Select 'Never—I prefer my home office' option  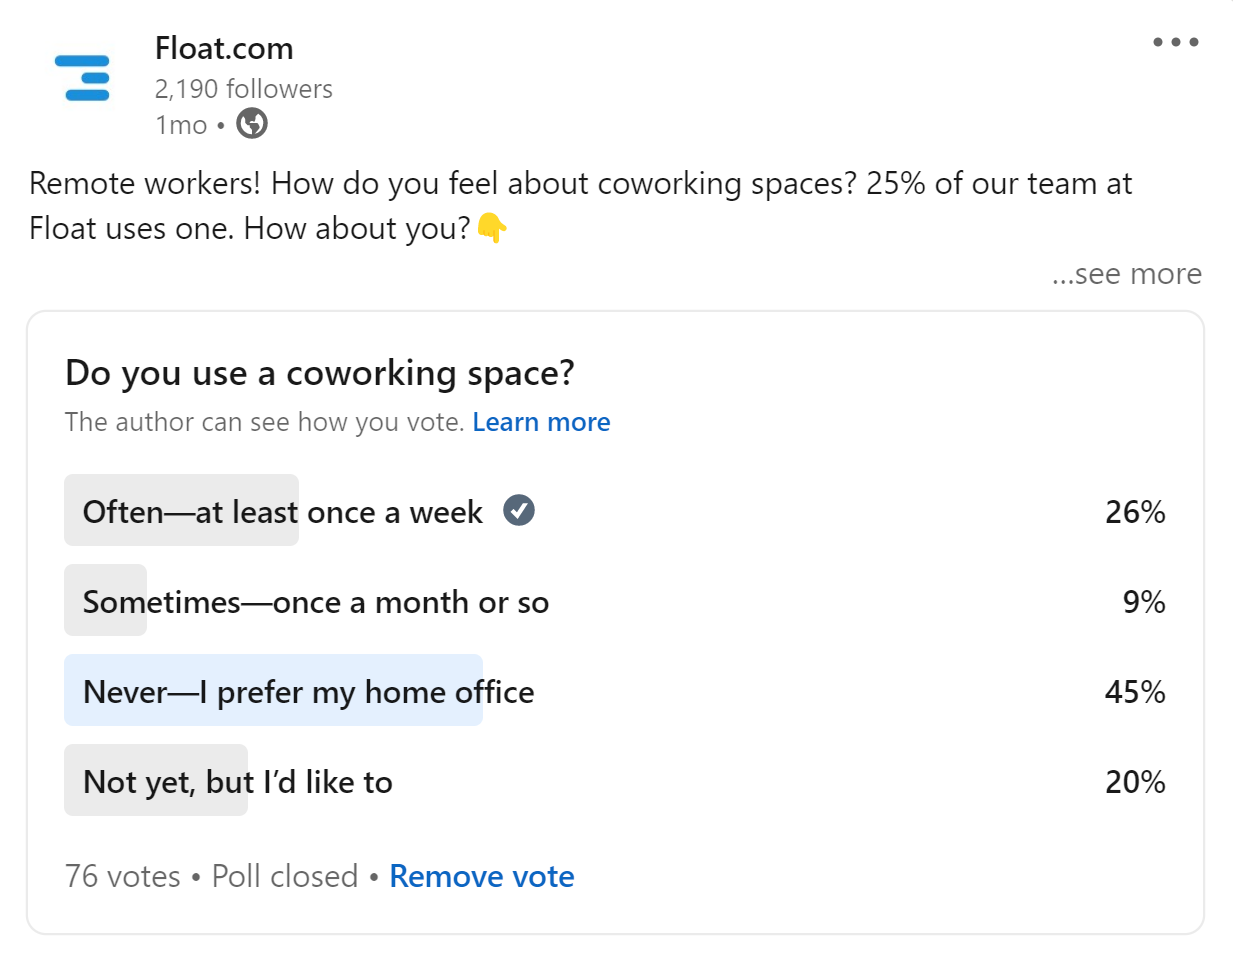pos(308,692)
